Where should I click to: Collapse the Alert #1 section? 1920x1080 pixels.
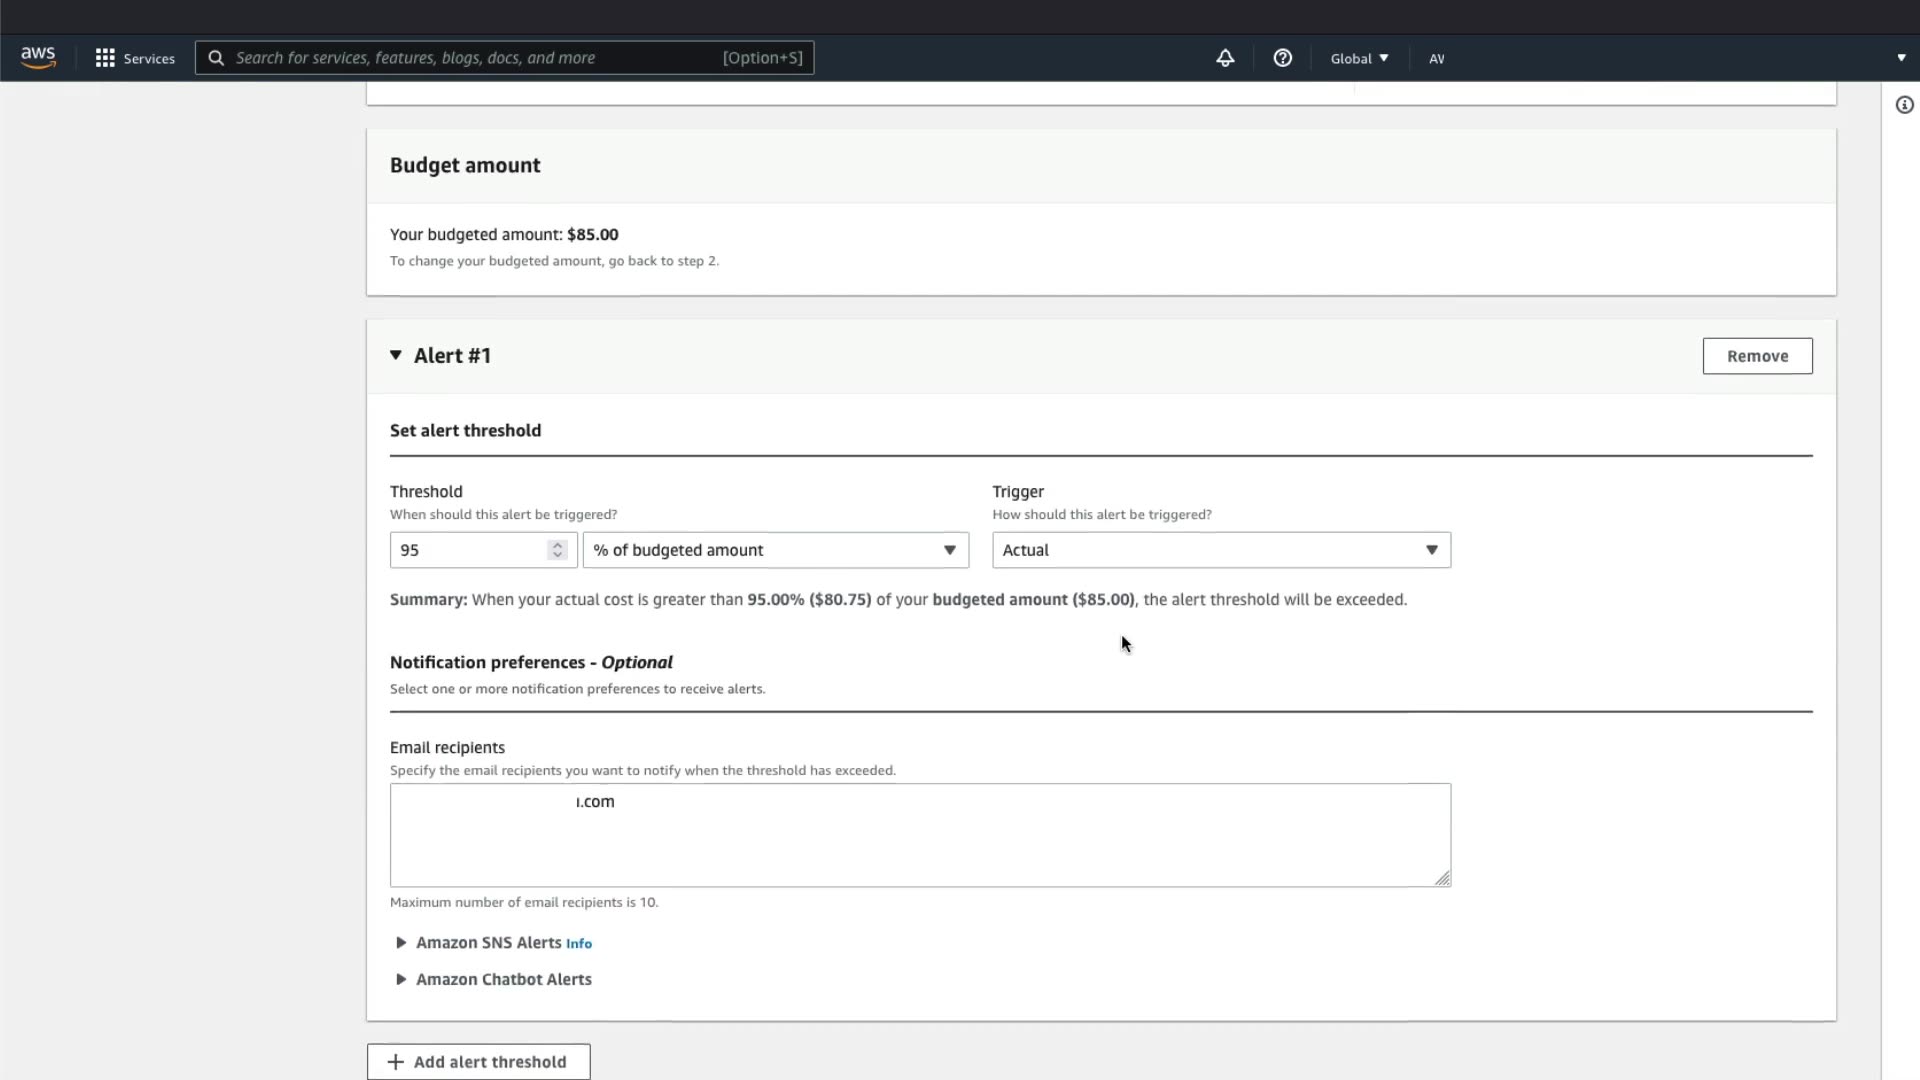(396, 356)
